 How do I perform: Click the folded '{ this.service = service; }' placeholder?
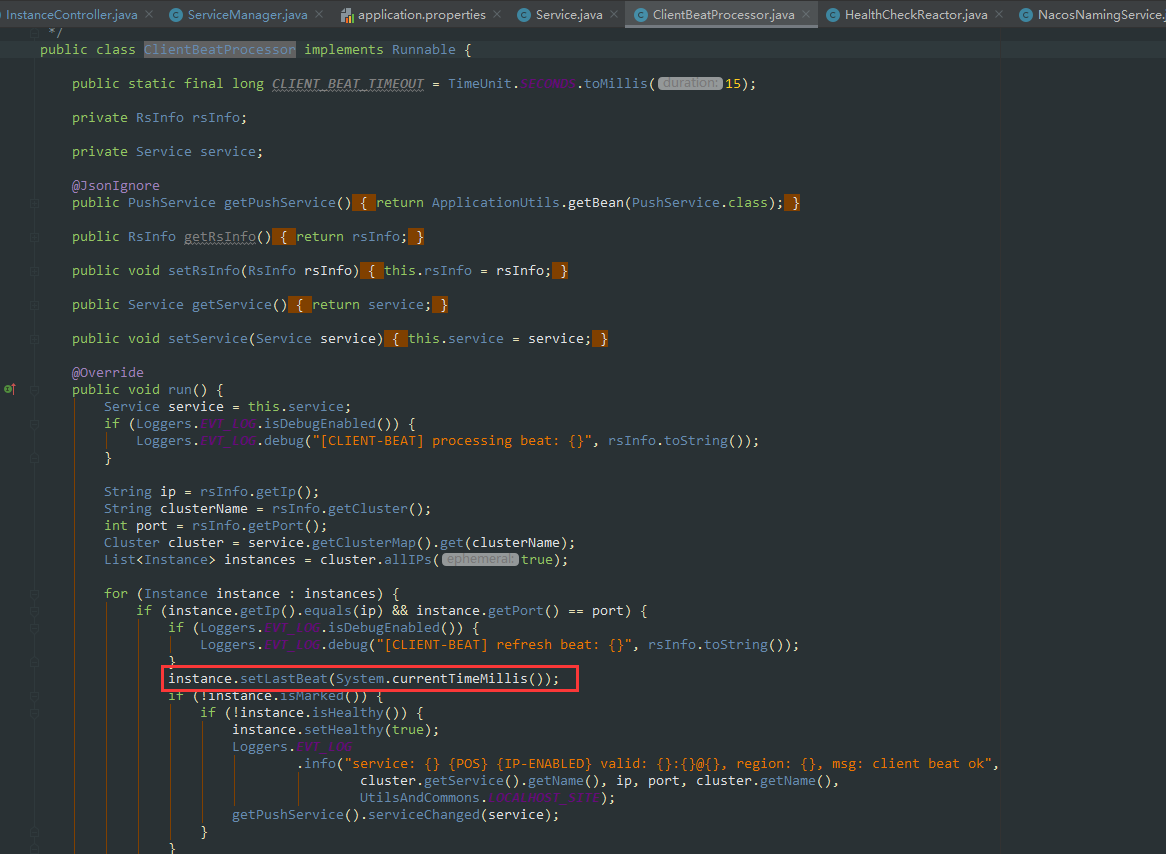pyautogui.click(x=497, y=338)
